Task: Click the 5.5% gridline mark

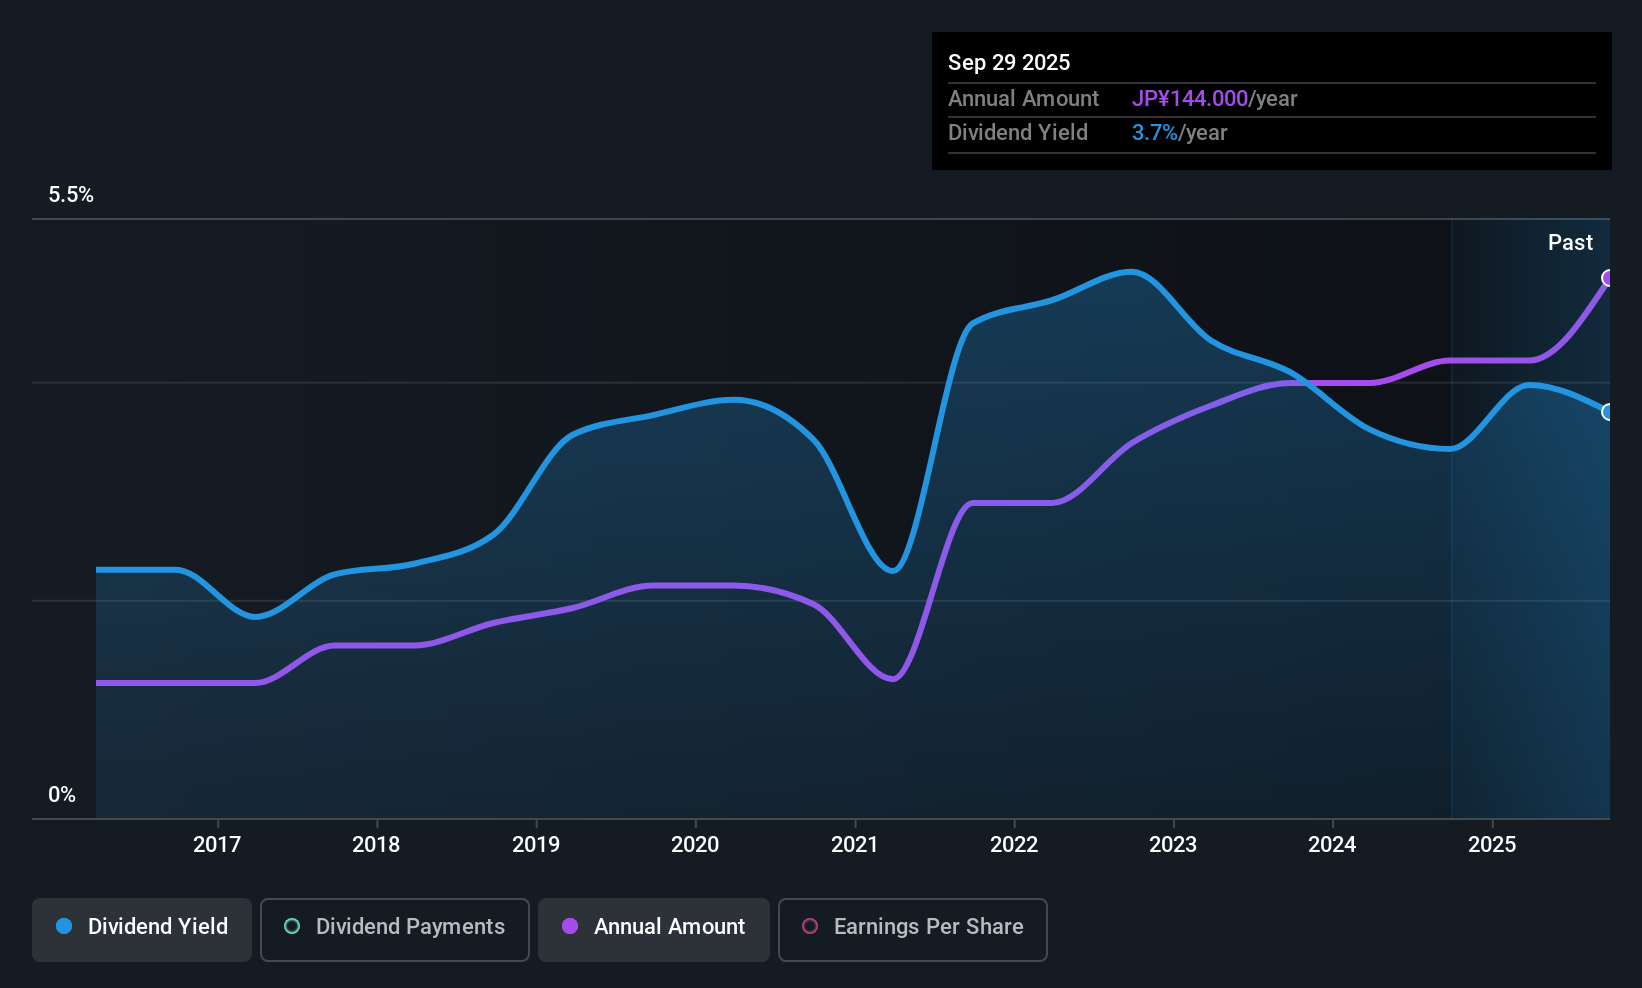Action: point(71,195)
